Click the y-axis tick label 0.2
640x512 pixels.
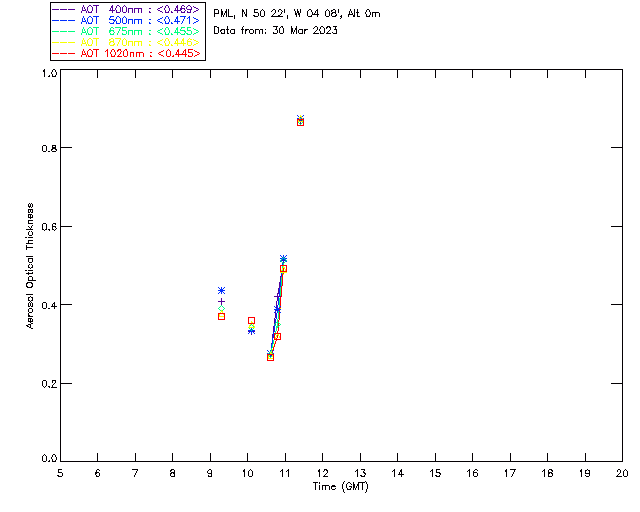tap(49, 384)
